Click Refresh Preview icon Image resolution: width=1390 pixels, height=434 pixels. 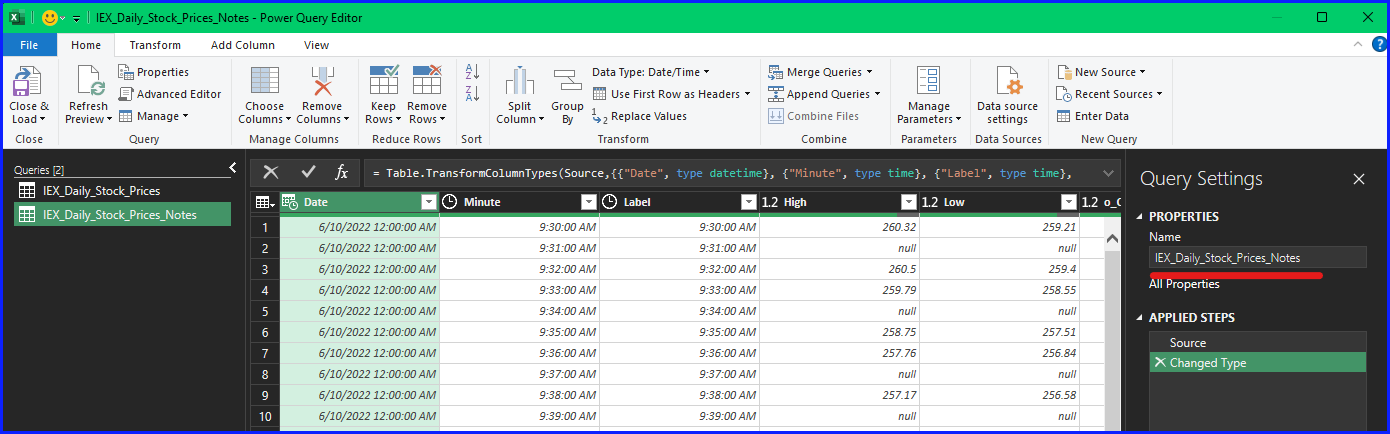click(x=88, y=81)
